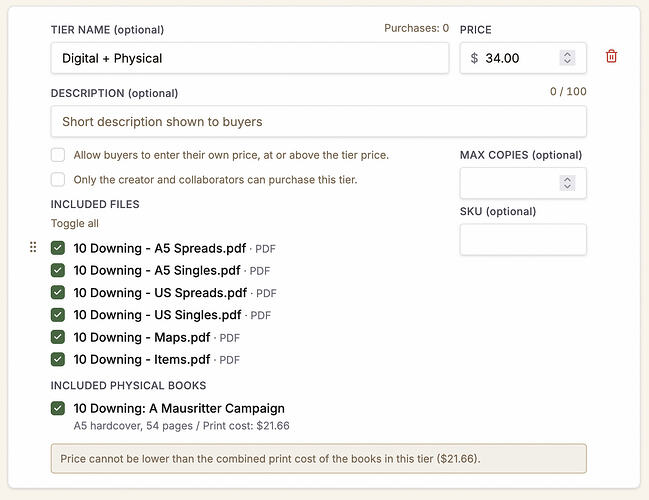Focus the Description input field
Screen dimensions: 649x500
click(318, 122)
